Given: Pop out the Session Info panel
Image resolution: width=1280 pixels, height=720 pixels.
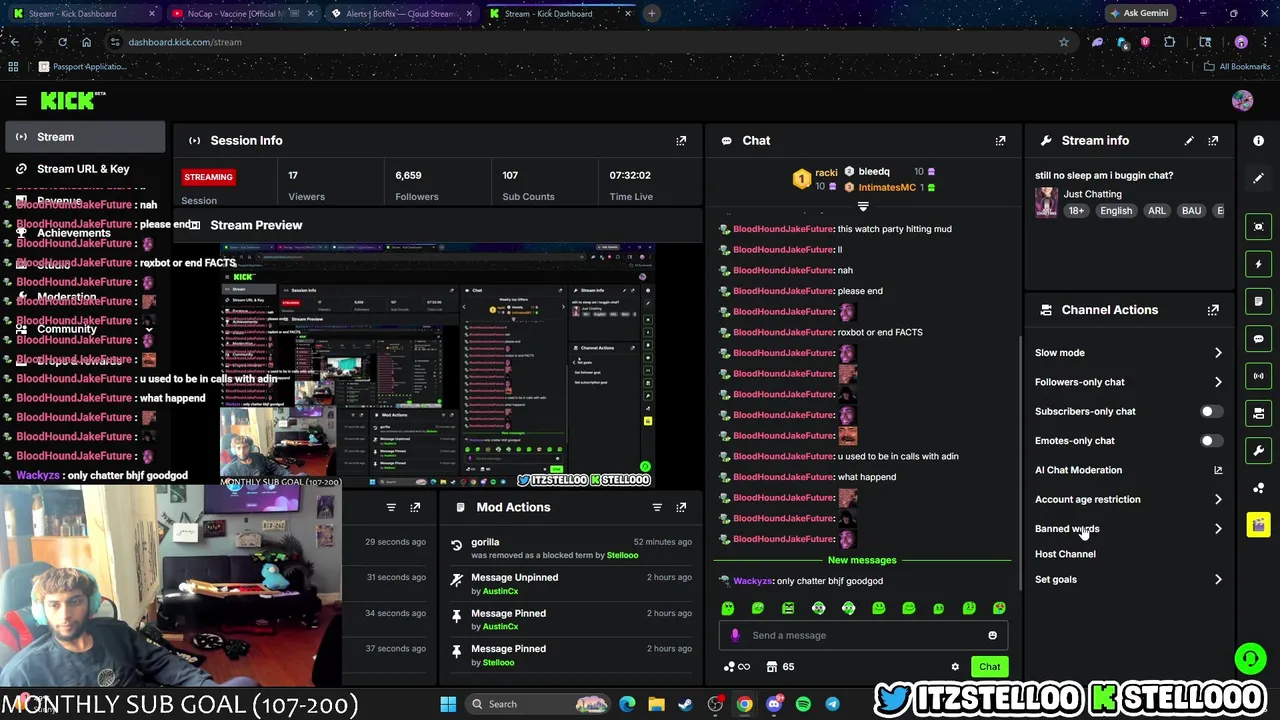Looking at the screenshot, I should pyautogui.click(x=681, y=141).
